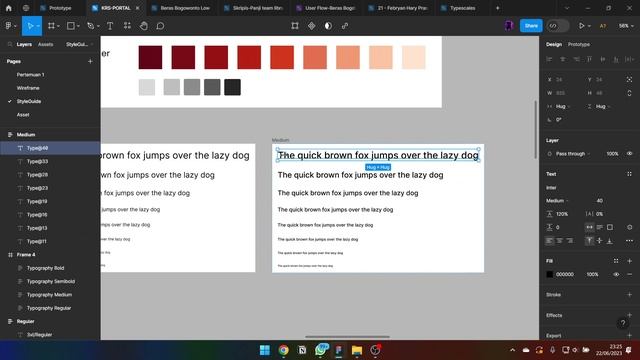Open the present options arrow
Screen dimensions: 640x360
tap(589, 26)
